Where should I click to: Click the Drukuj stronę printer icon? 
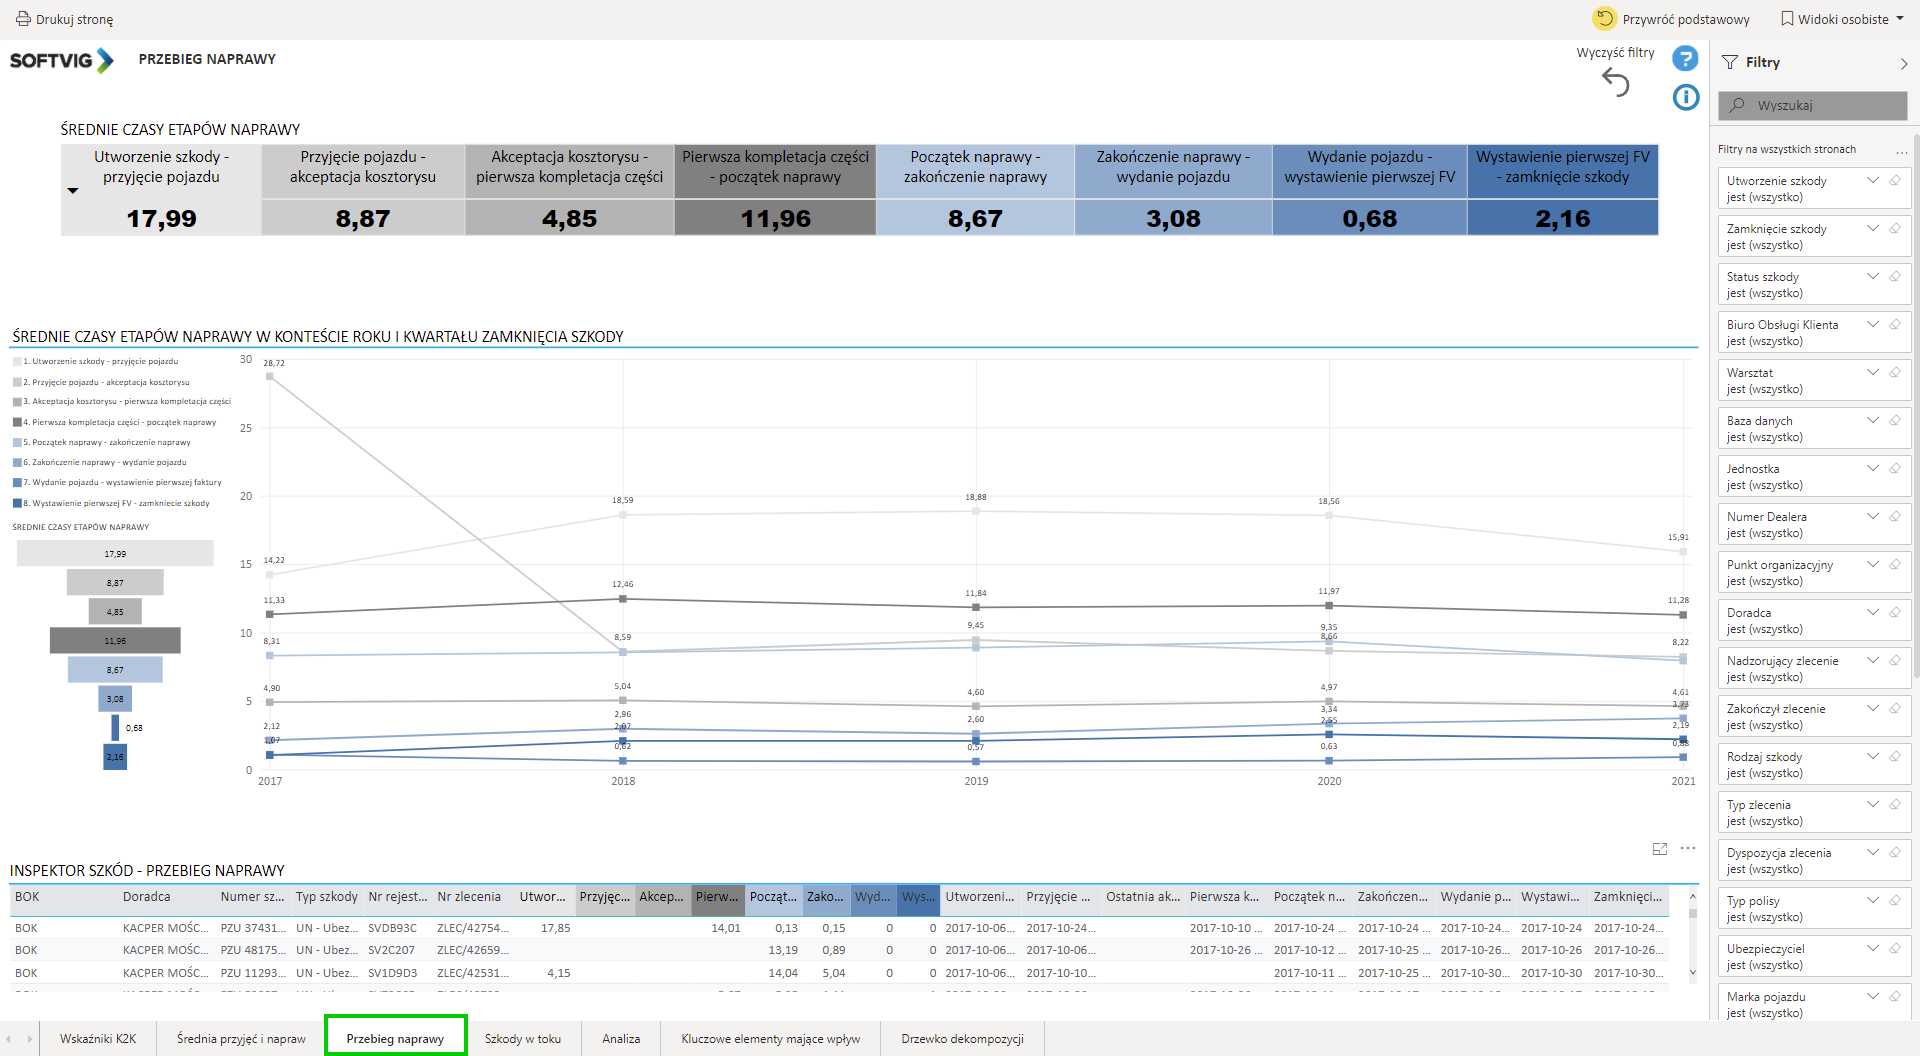click(23, 19)
